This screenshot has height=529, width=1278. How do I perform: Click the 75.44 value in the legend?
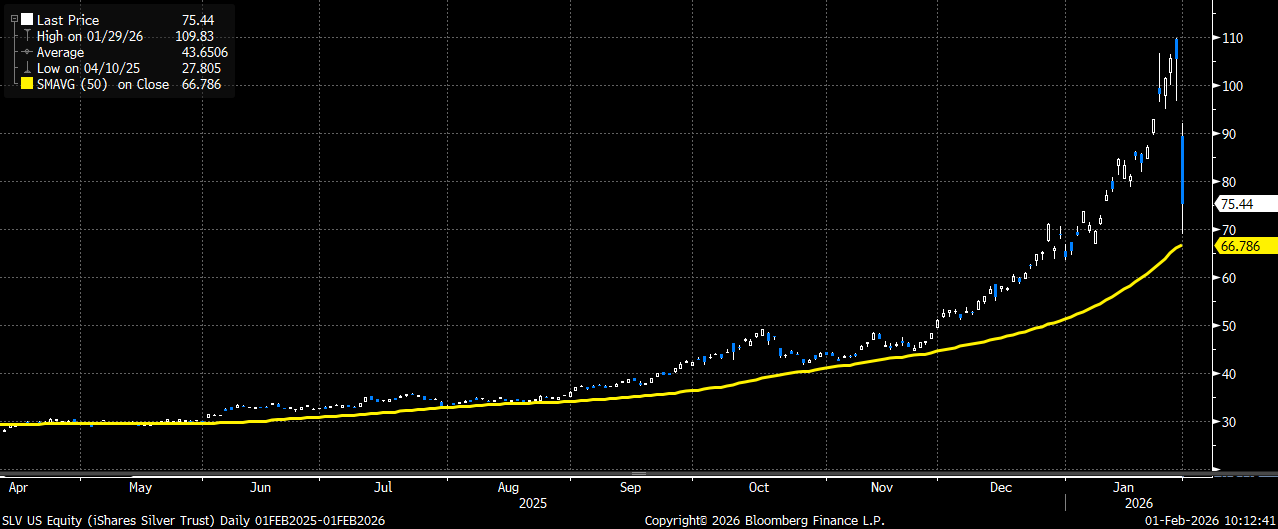point(200,19)
